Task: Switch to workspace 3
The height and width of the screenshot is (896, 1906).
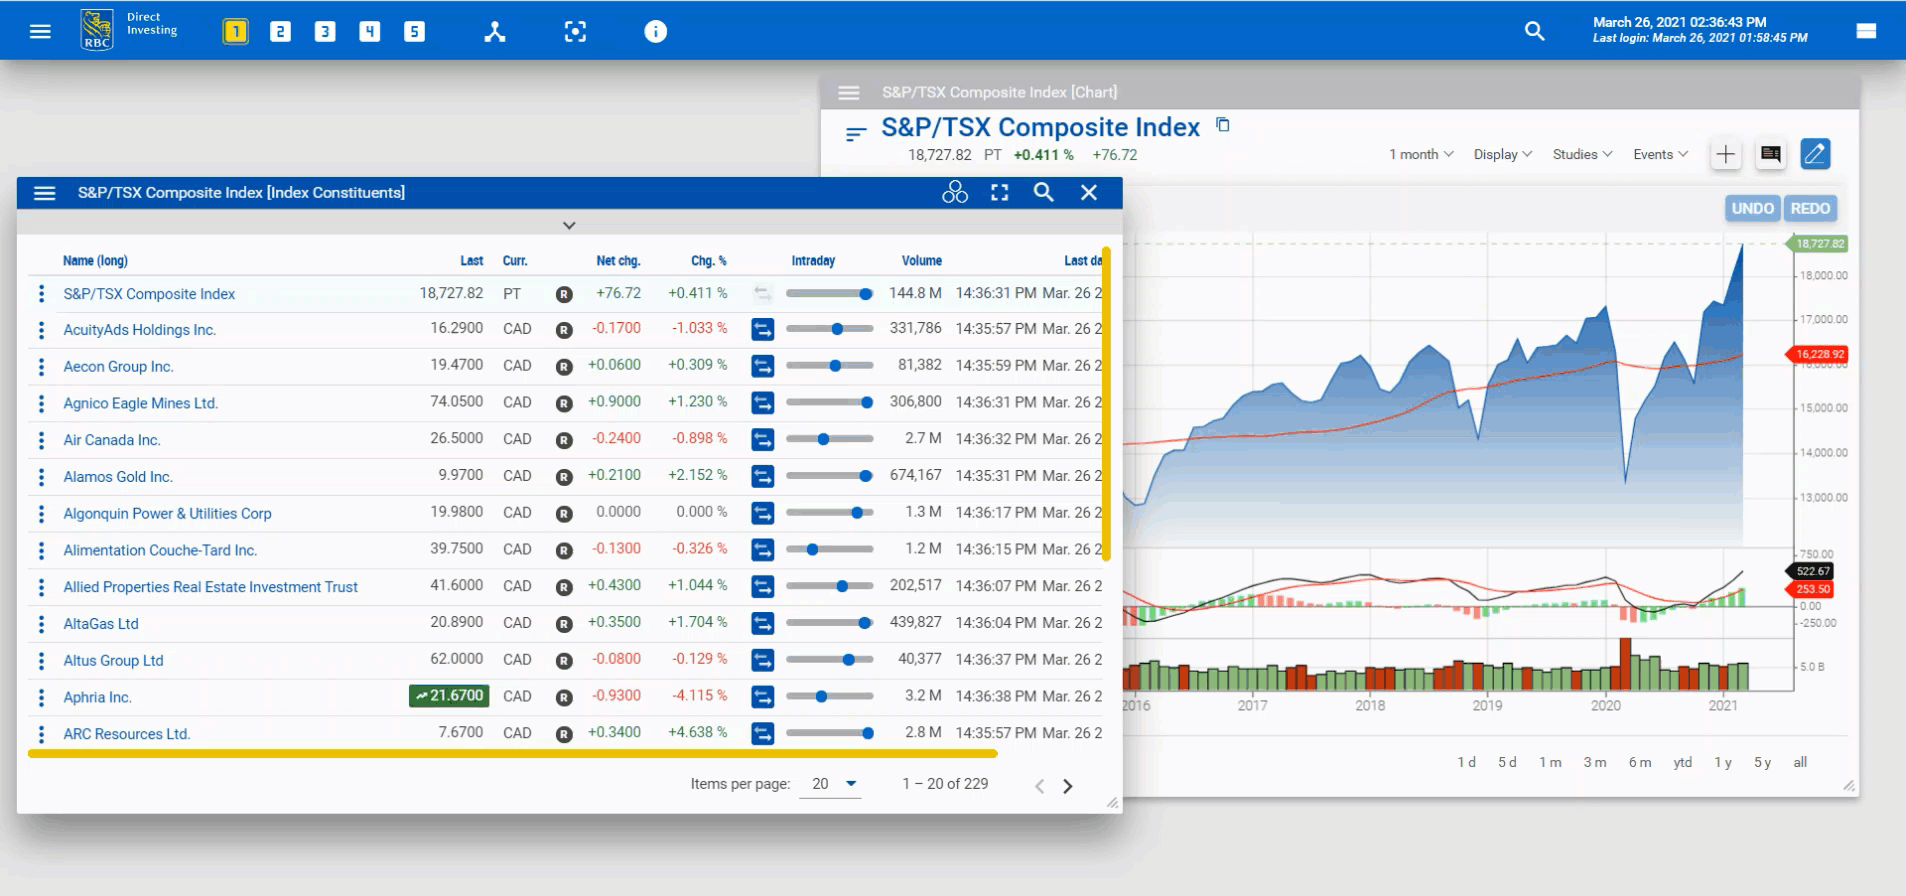Action: (x=325, y=32)
